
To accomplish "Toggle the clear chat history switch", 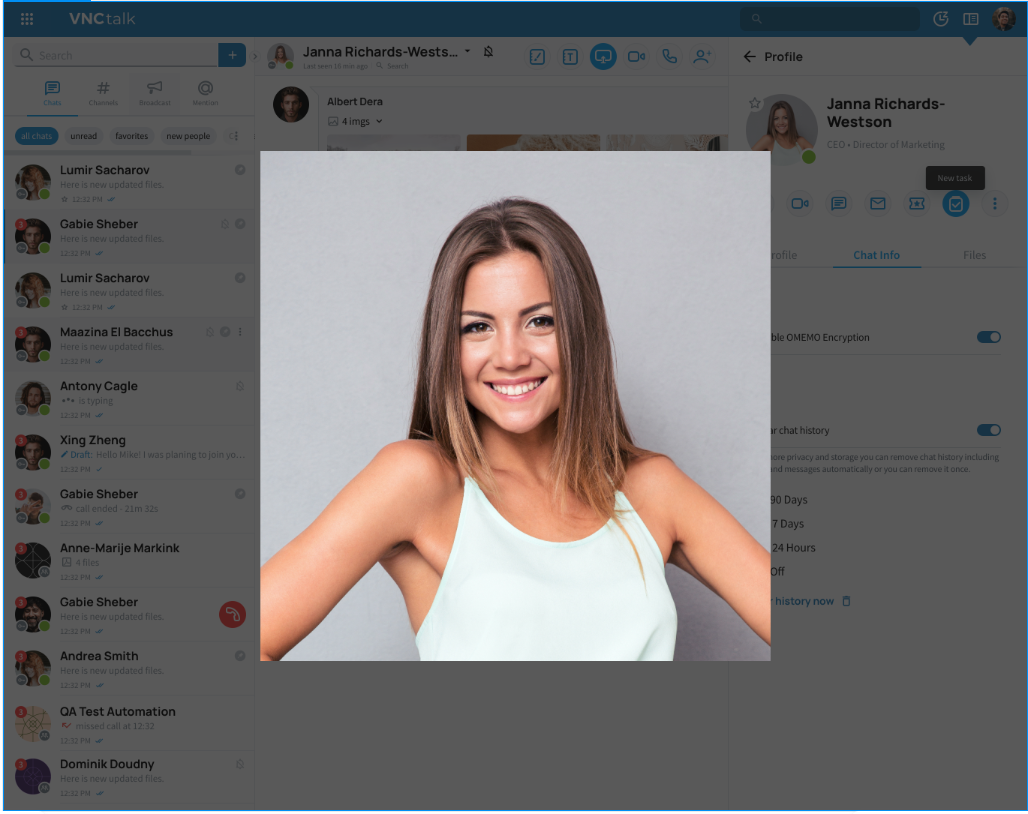I will pyautogui.click(x=988, y=430).
